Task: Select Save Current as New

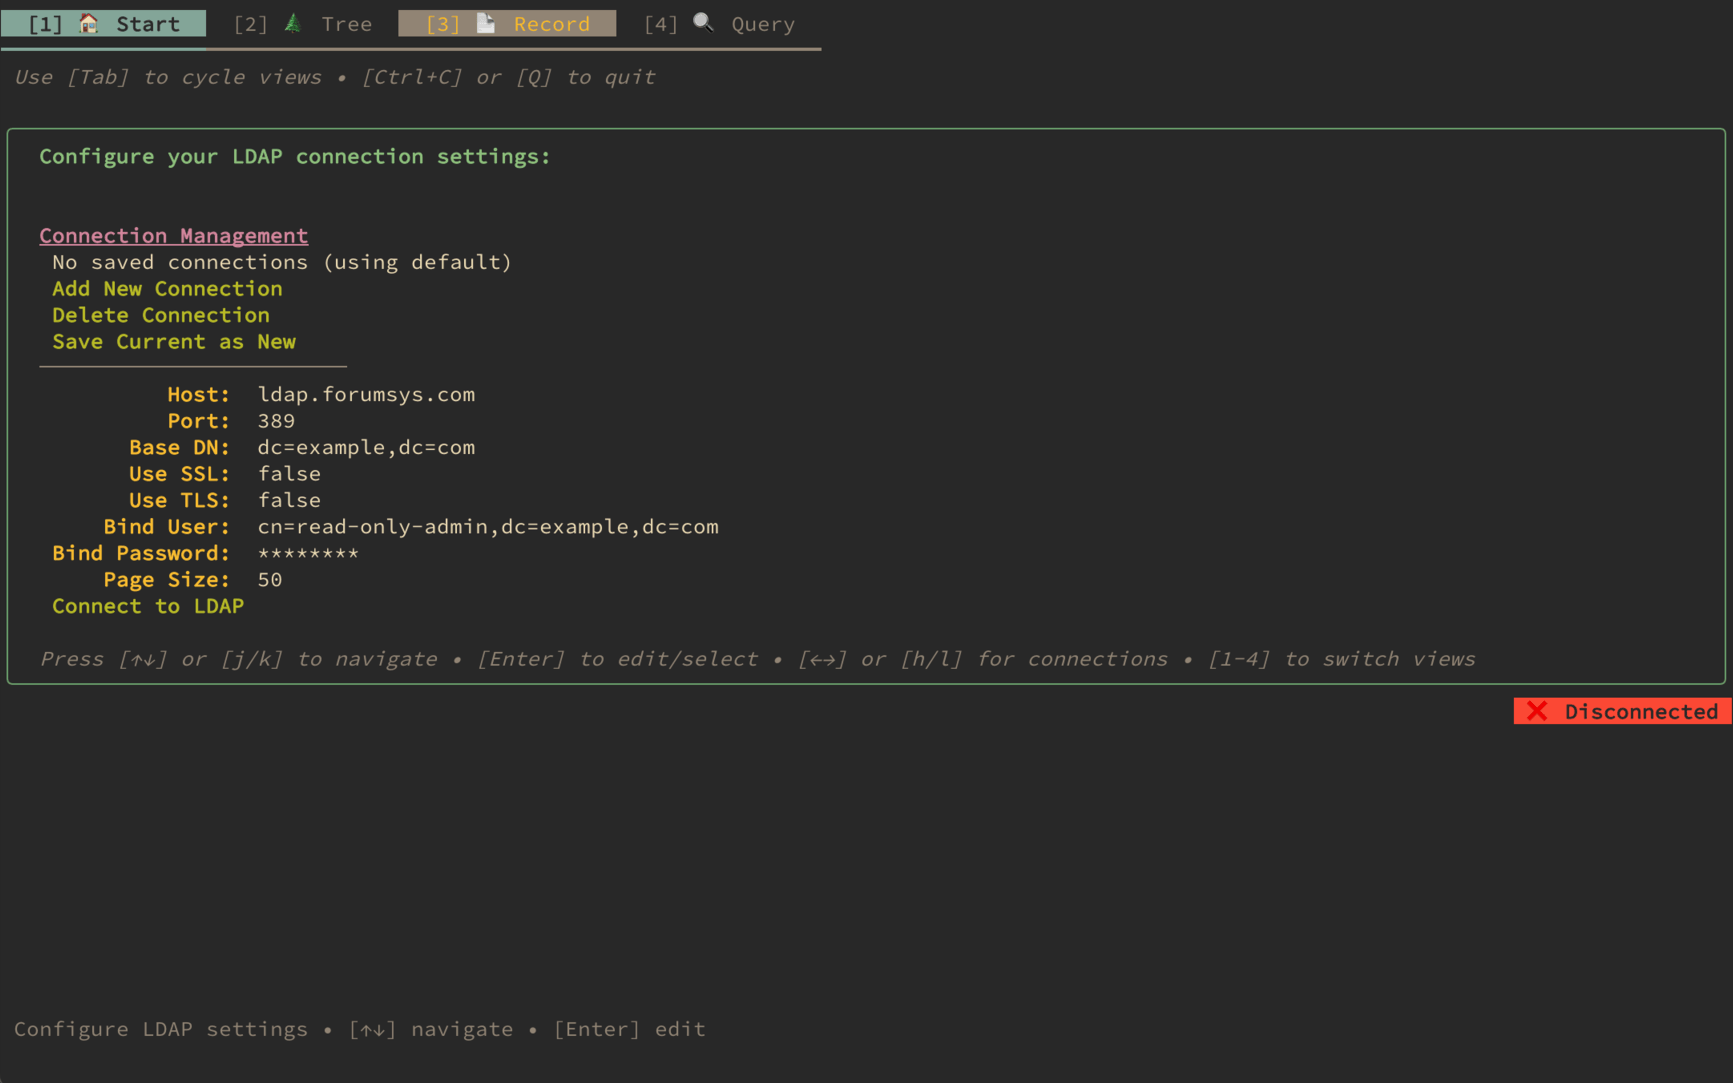Action: (x=174, y=341)
